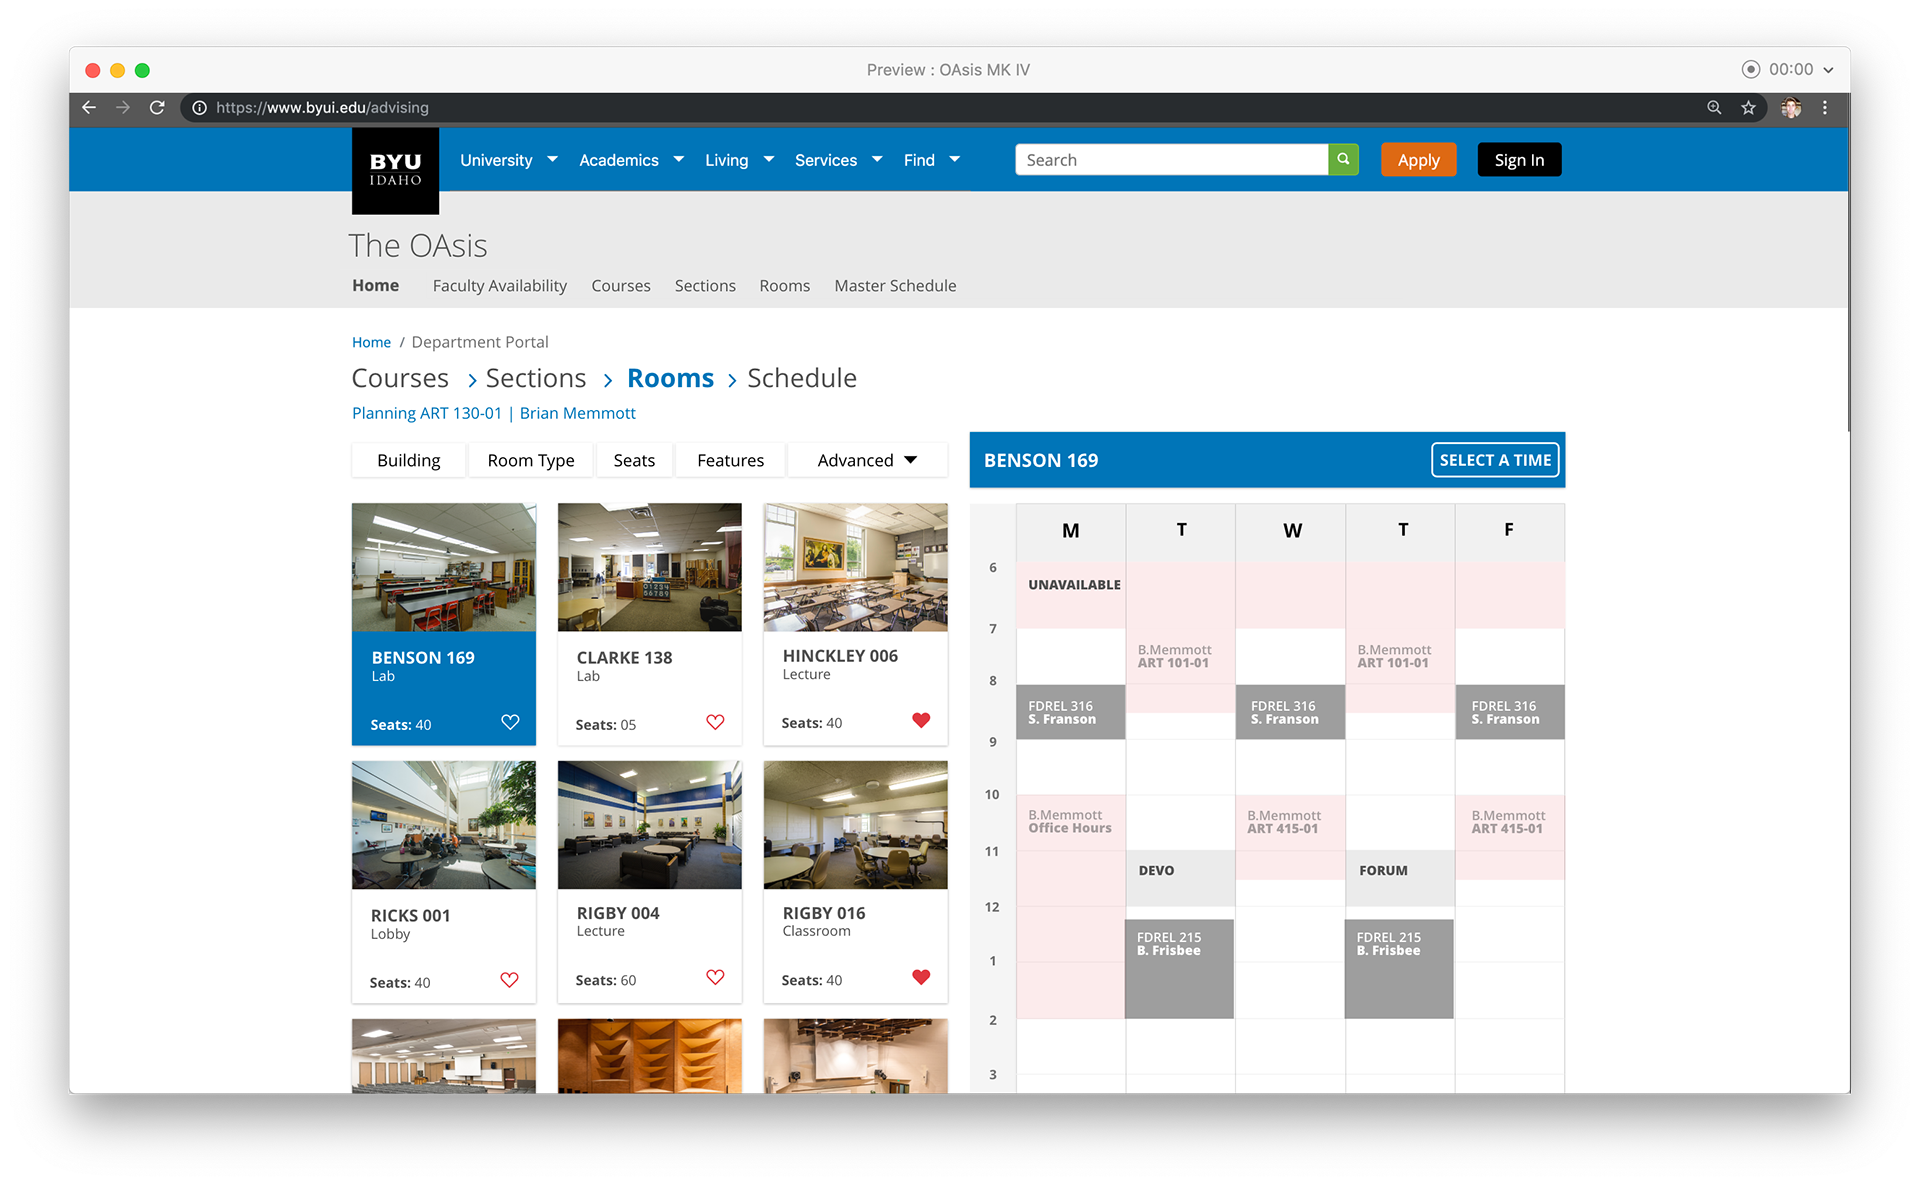Click the FORUM block on Thursday

point(1400,878)
